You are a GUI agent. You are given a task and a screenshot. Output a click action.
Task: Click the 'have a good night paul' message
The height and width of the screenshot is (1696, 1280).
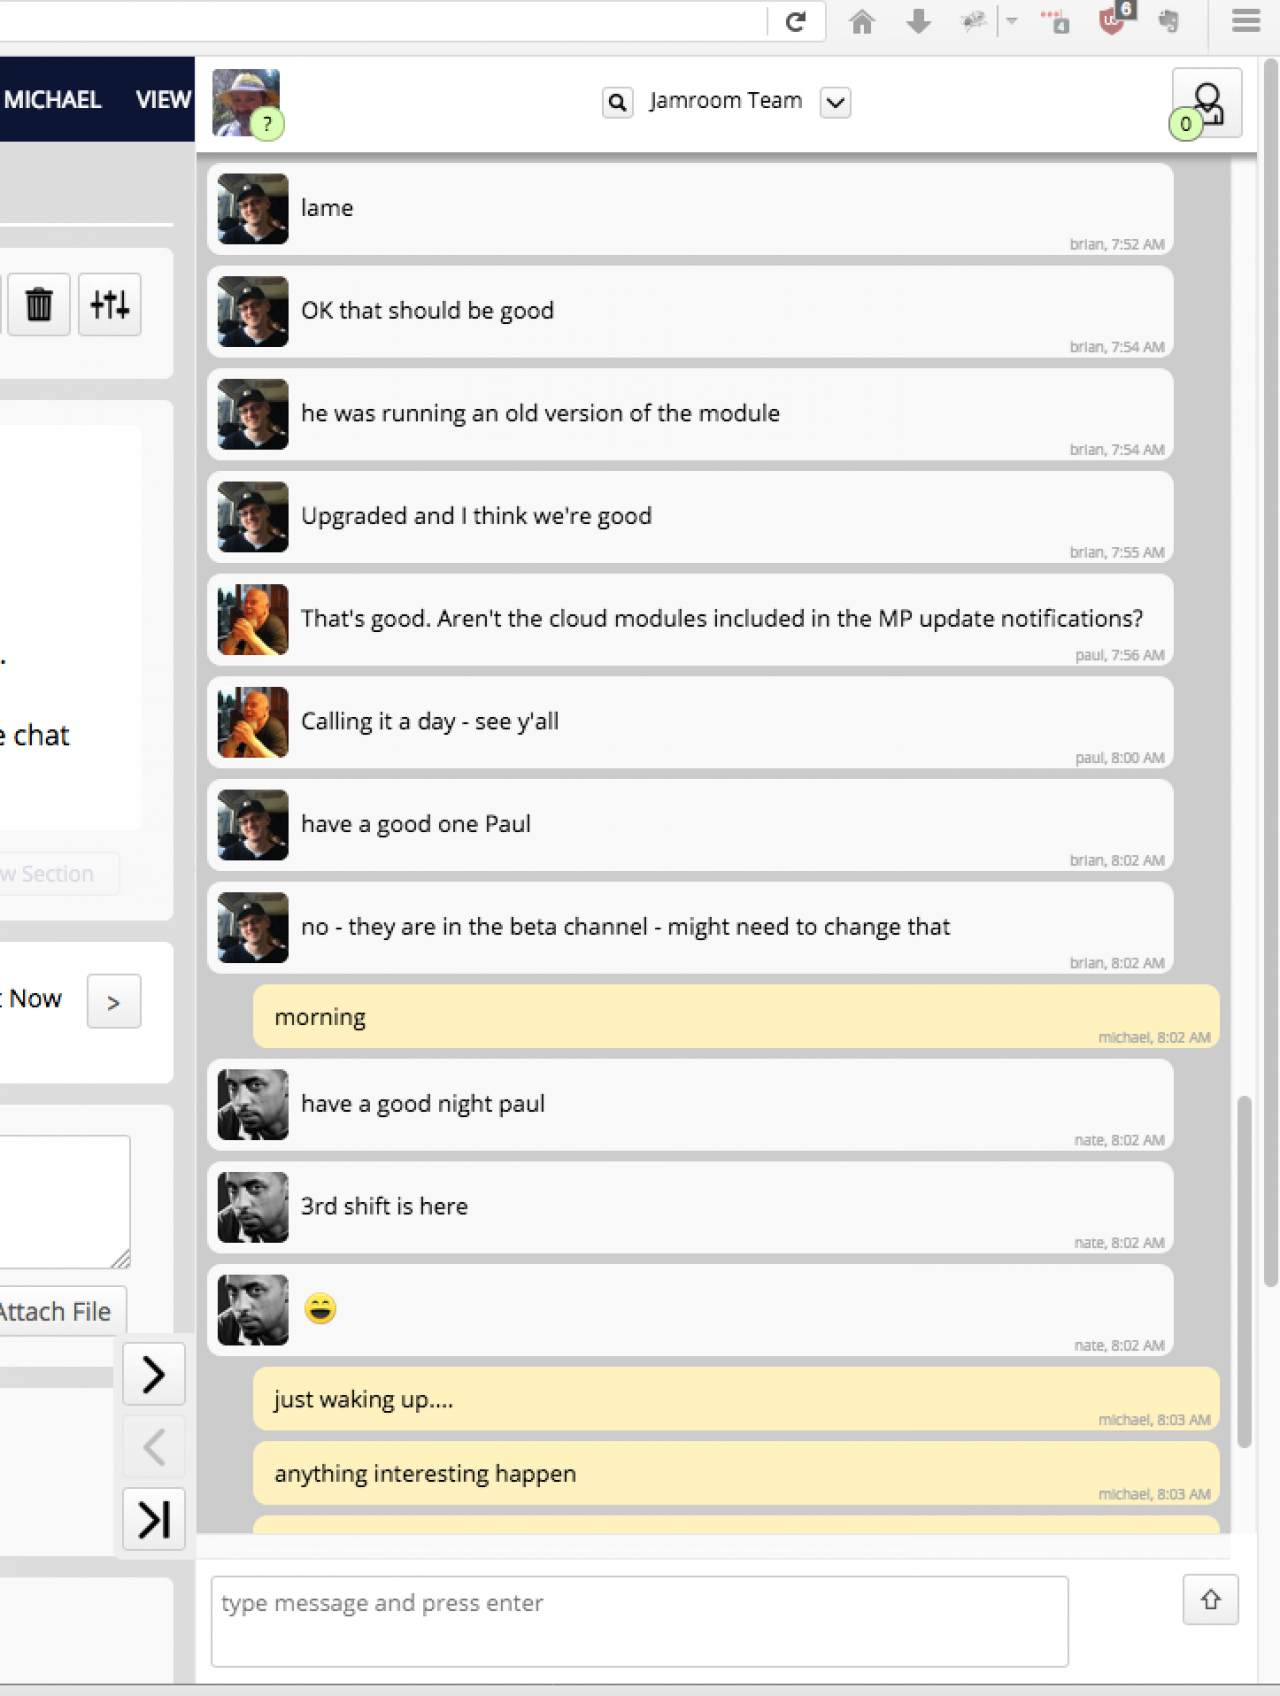click(690, 1105)
